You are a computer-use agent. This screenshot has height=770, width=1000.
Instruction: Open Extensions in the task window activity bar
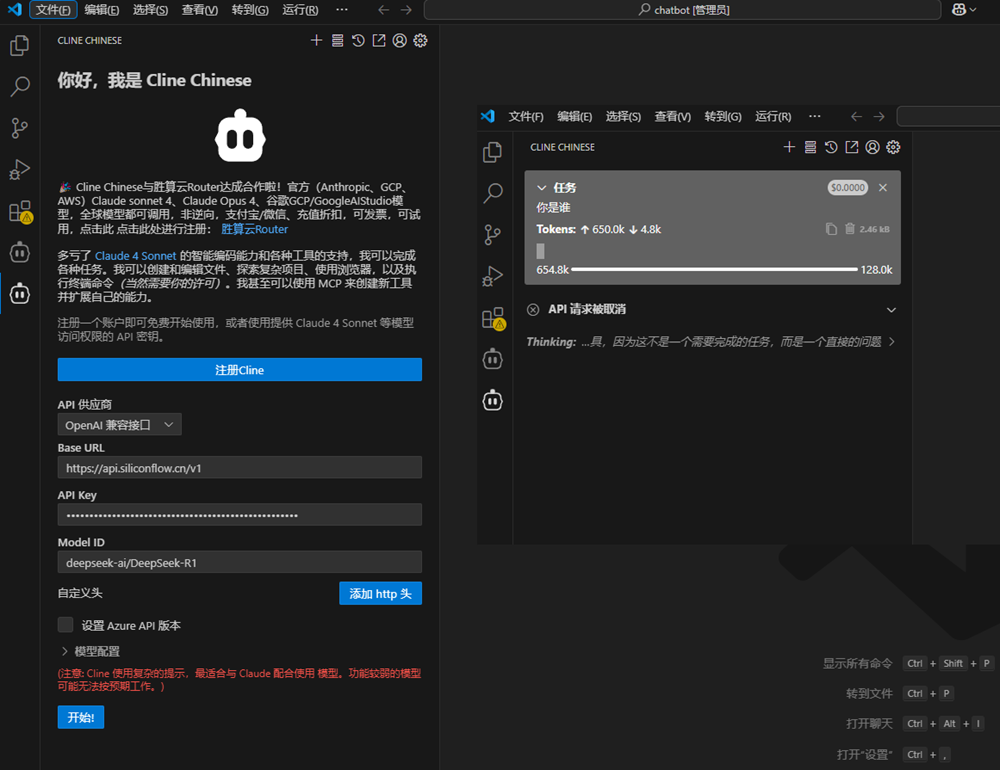pos(493,318)
